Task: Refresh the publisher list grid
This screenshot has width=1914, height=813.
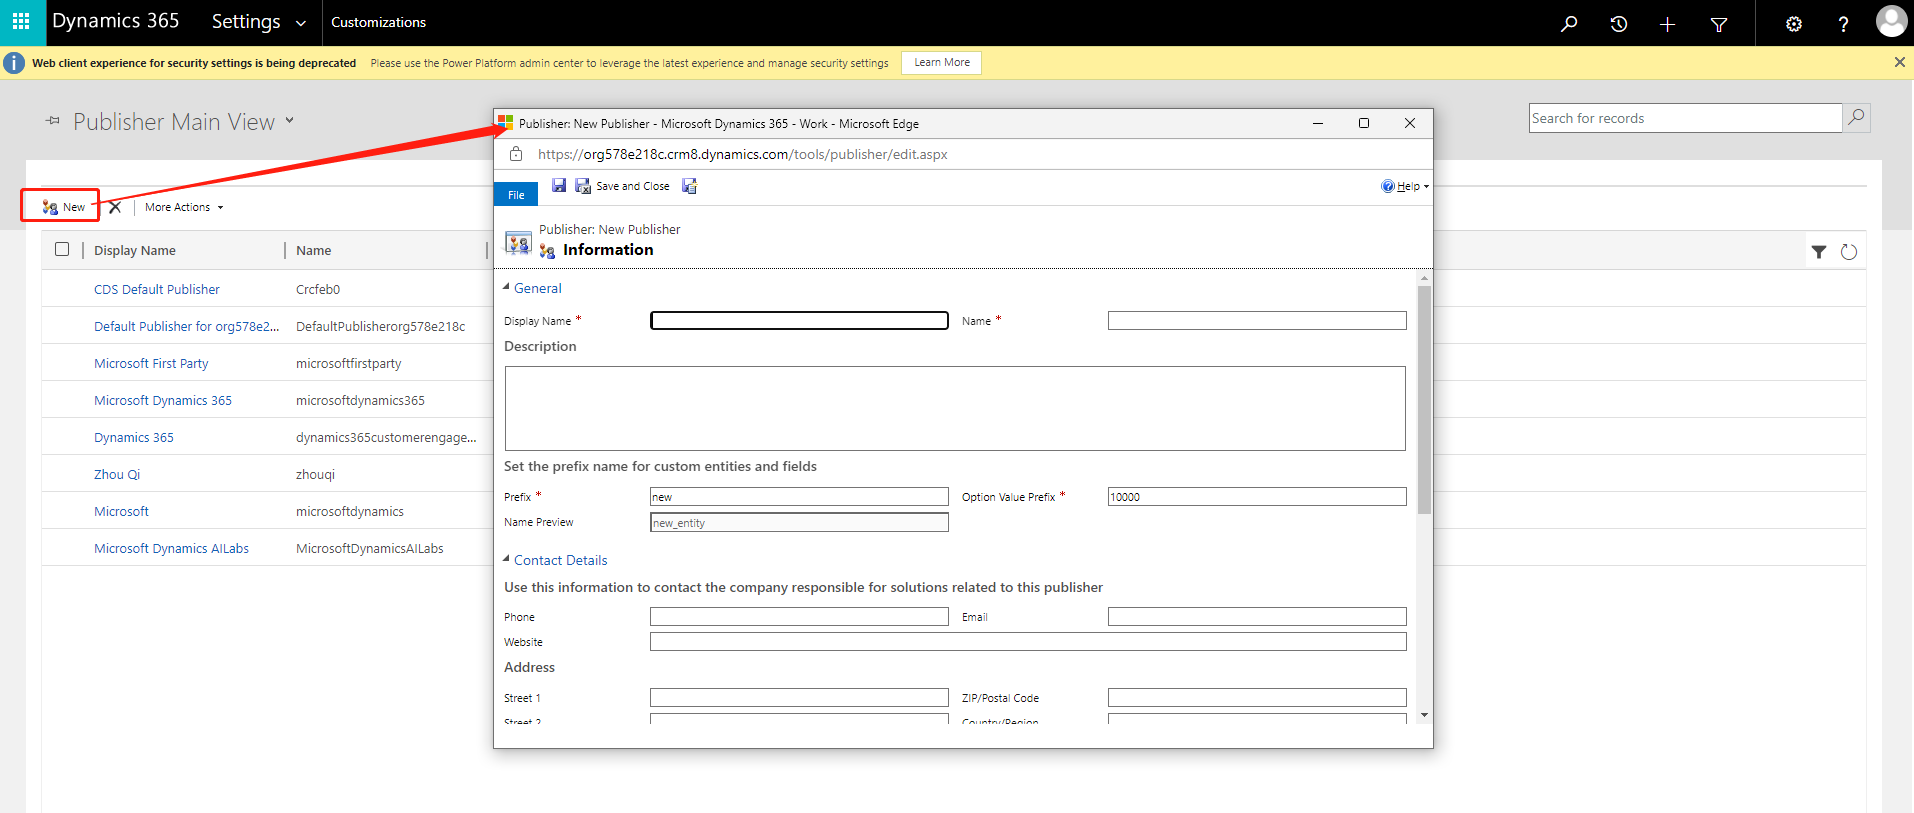Action: click(1849, 252)
